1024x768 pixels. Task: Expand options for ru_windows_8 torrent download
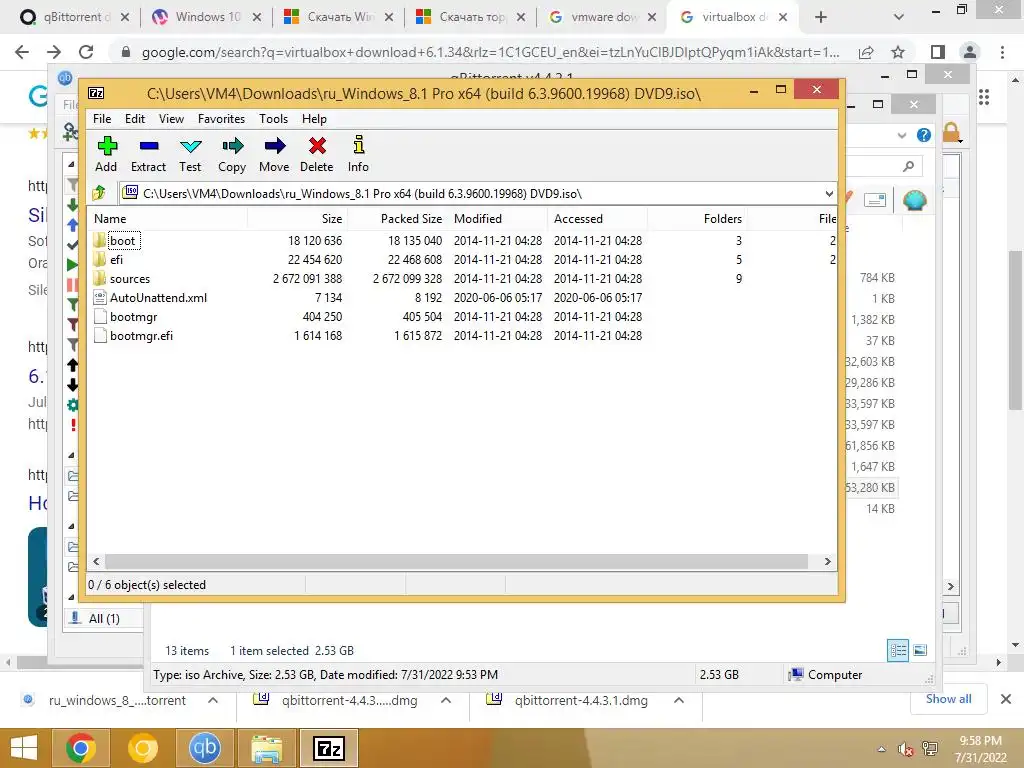click(x=213, y=700)
